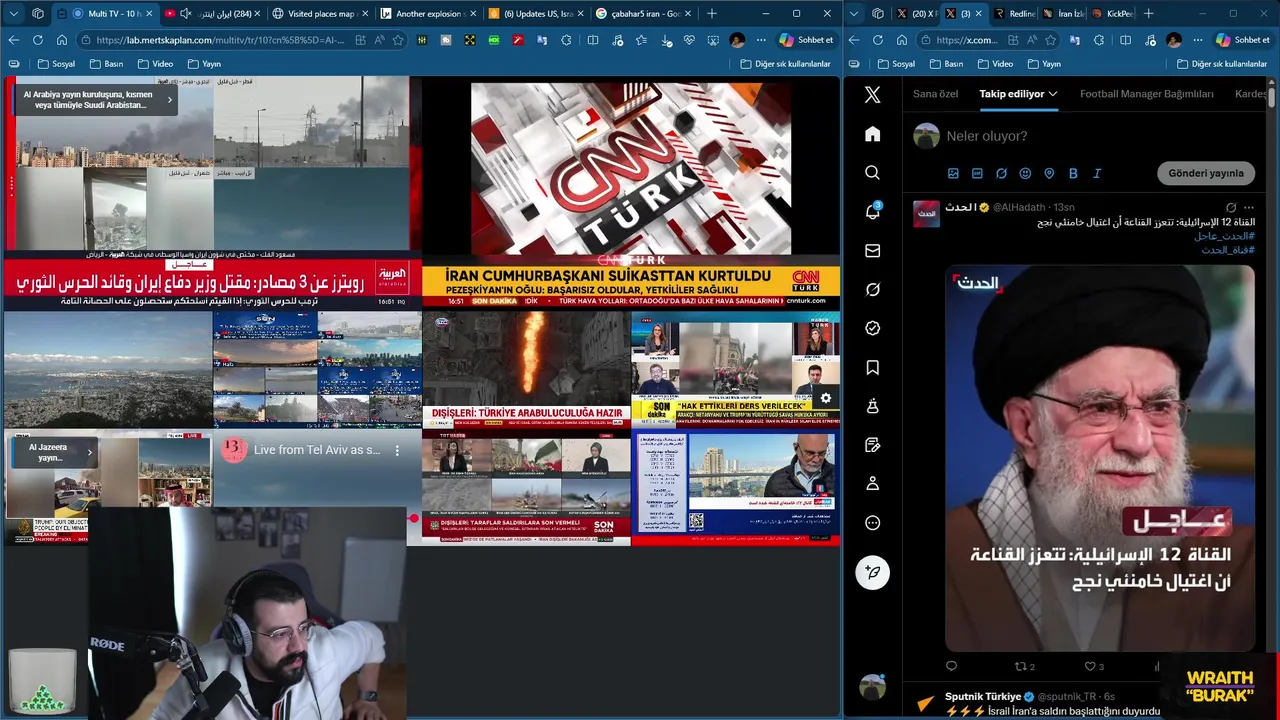Open X Home in the left sidebar

click(872, 134)
